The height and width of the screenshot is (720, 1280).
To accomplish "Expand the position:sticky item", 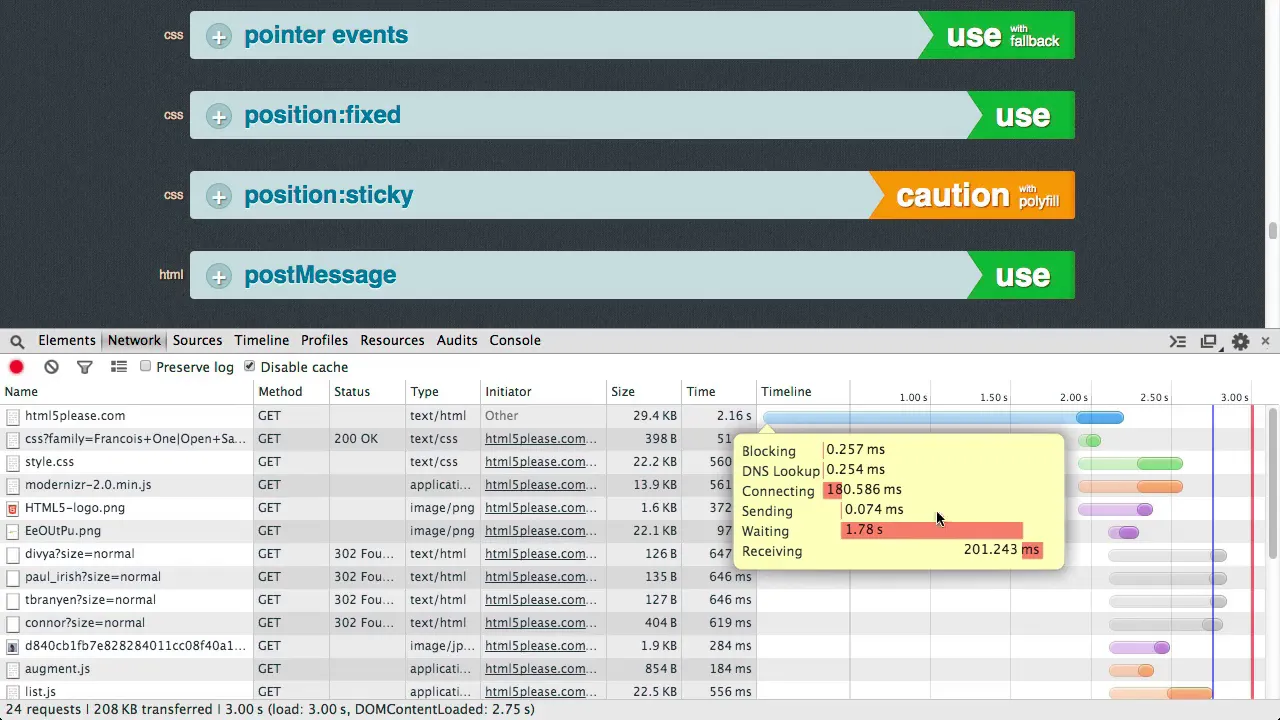I will pos(218,196).
